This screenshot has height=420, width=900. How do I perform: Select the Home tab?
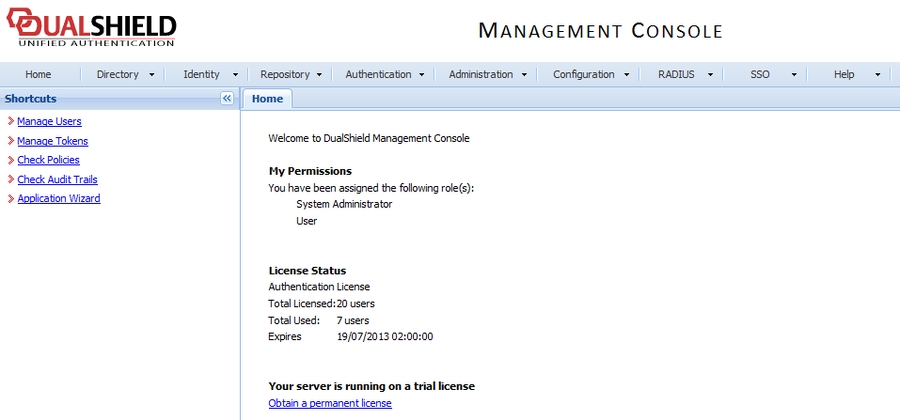[x=267, y=98]
